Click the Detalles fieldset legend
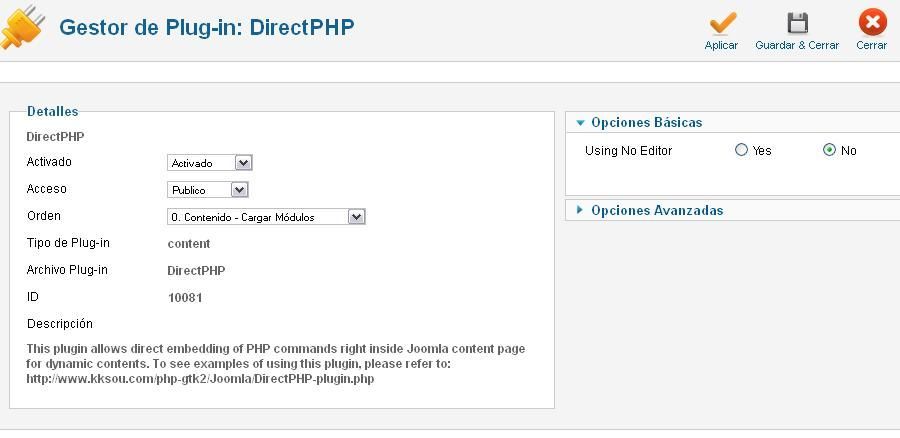900x438 pixels. point(53,111)
